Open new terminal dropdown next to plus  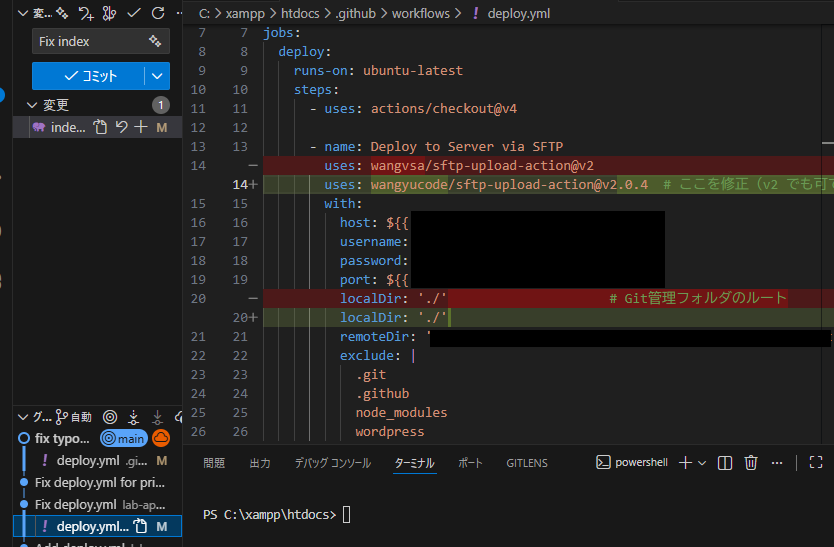tap(702, 462)
